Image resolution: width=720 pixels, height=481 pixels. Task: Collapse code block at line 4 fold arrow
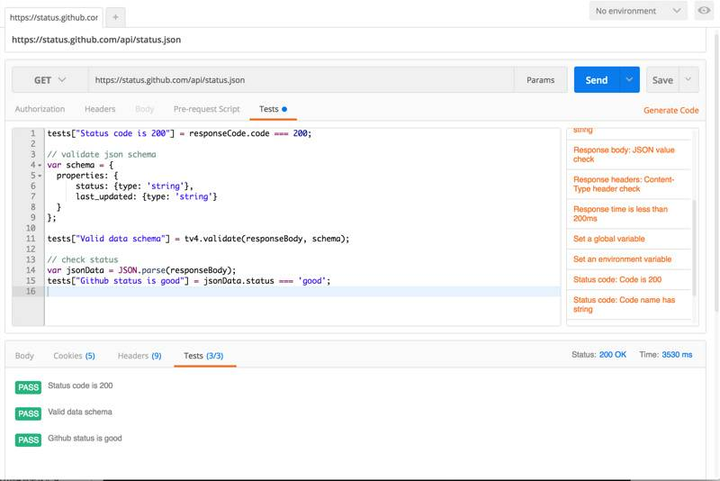[40, 165]
